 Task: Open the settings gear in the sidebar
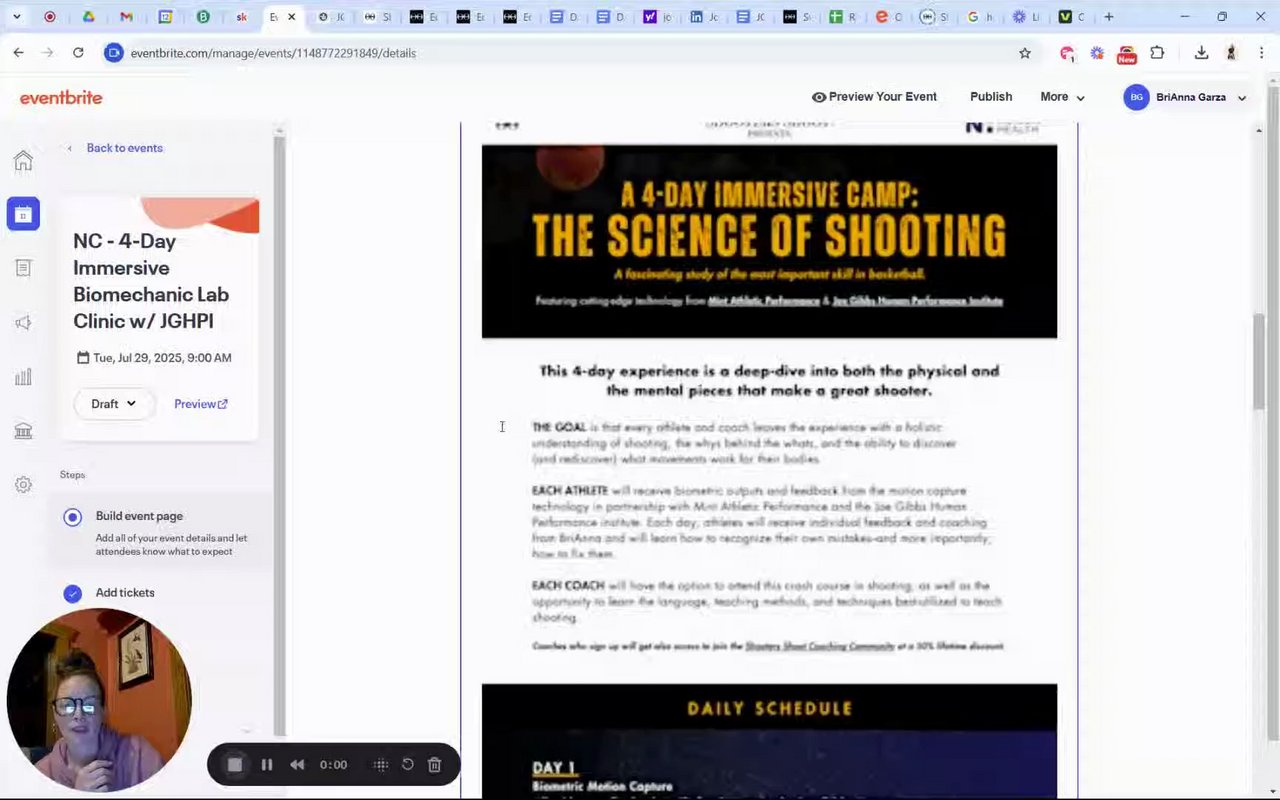pos(23,485)
